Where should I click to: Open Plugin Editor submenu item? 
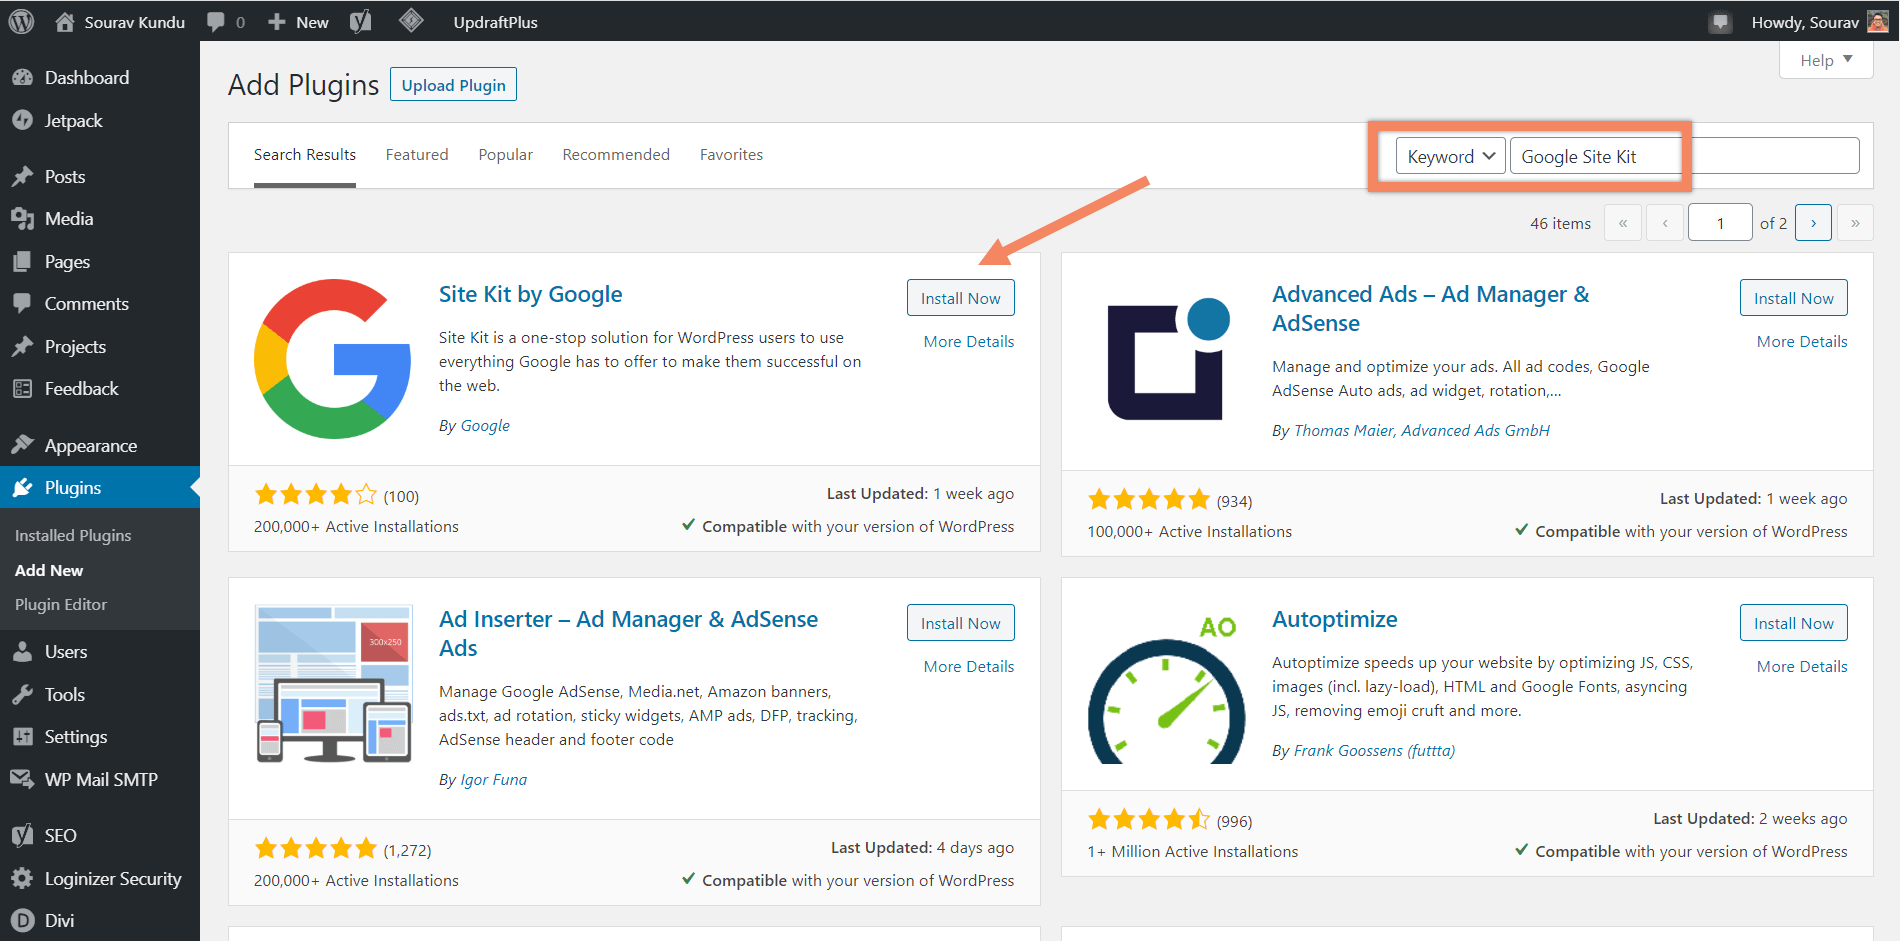pyautogui.click(x=61, y=604)
